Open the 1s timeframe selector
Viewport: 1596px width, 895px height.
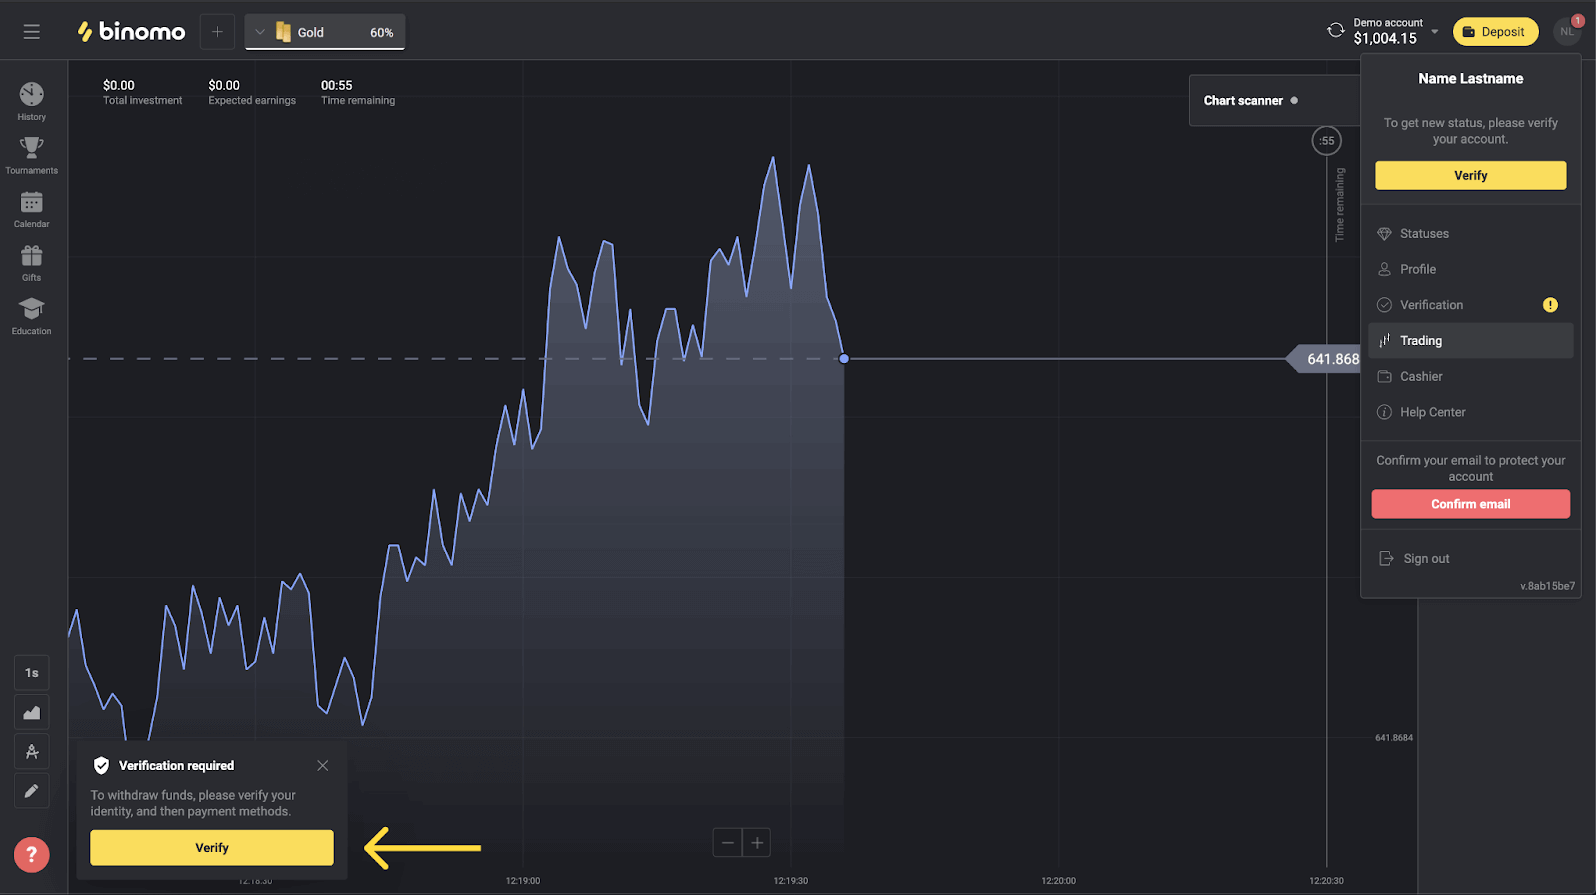tap(32, 673)
